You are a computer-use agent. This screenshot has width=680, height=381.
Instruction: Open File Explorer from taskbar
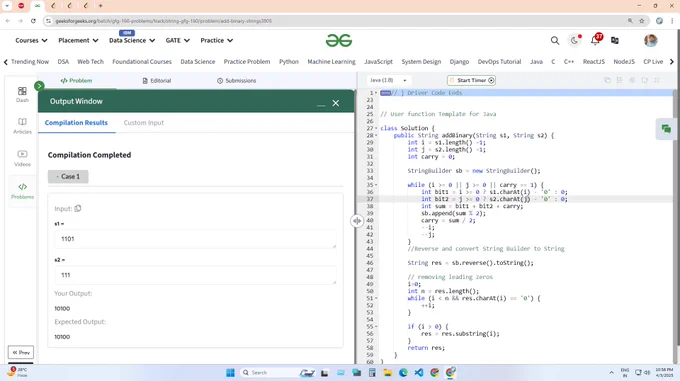(x=387, y=373)
